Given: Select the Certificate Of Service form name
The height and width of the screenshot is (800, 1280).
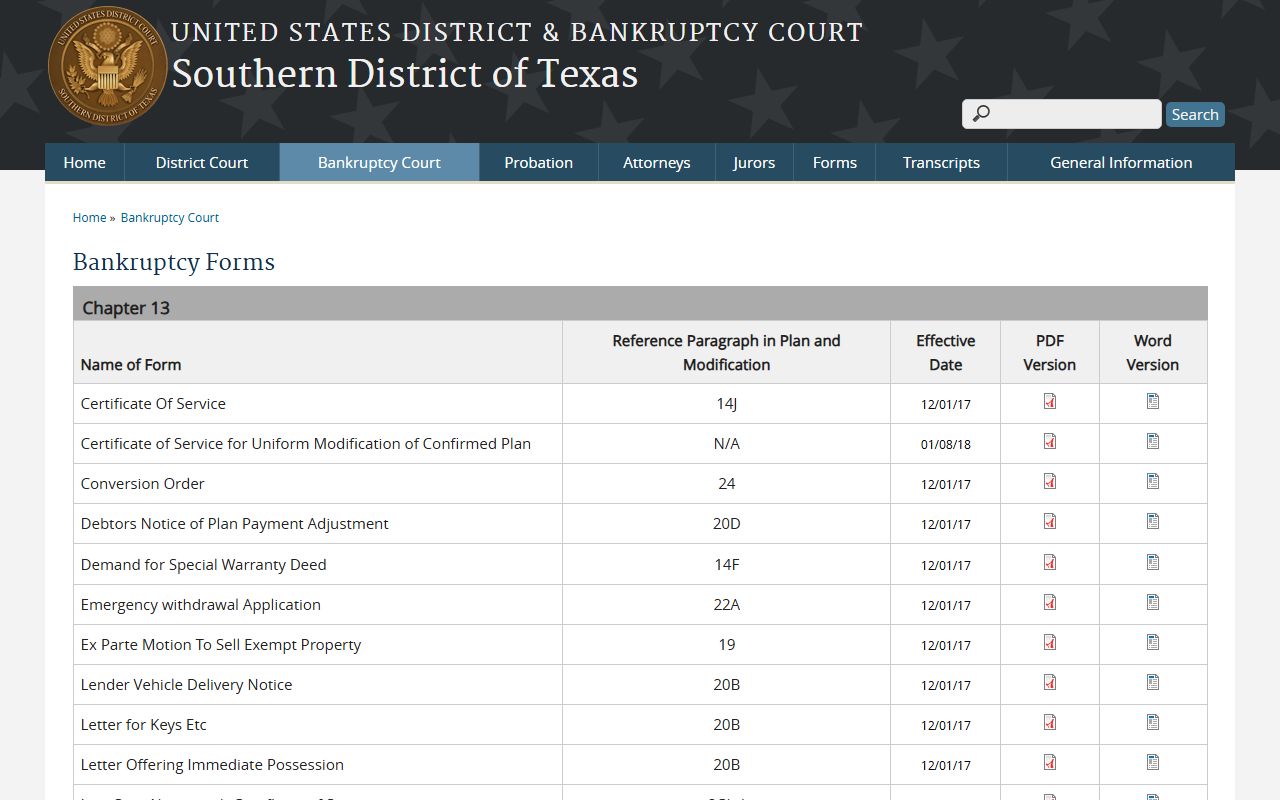Looking at the screenshot, I should coord(153,403).
